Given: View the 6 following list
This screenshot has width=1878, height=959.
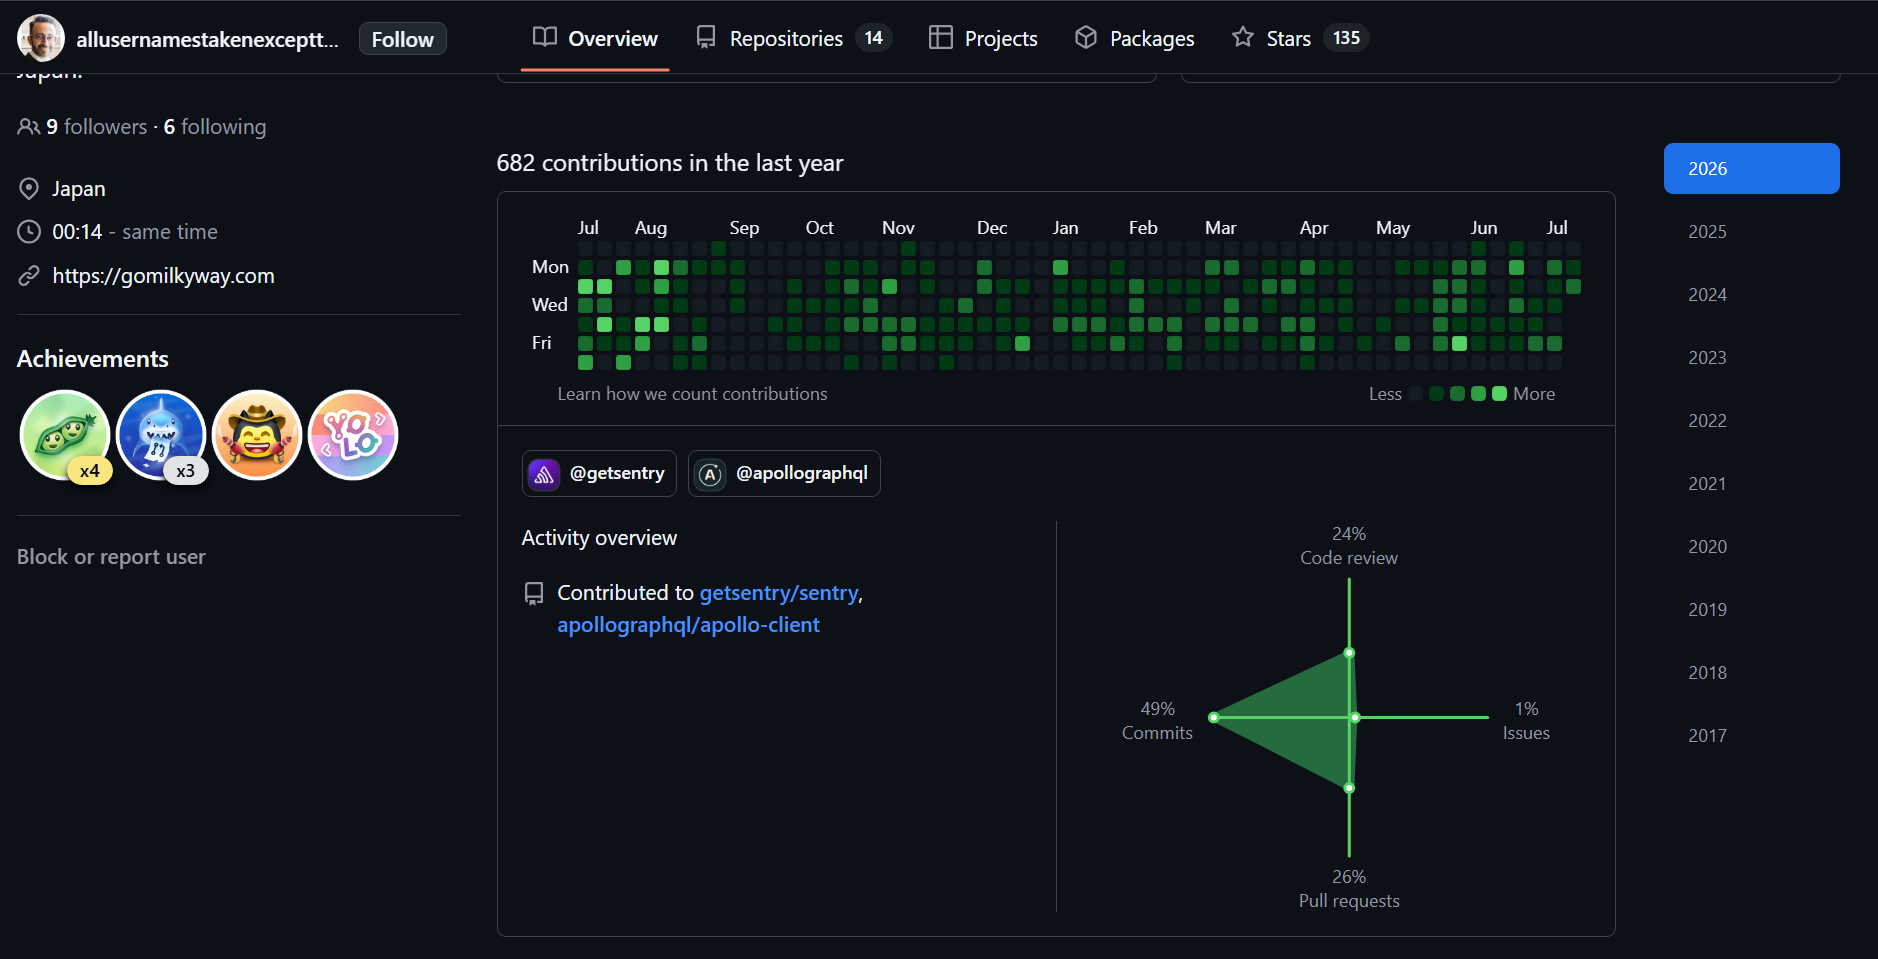Looking at the screenshot, I should pos(215,127).
